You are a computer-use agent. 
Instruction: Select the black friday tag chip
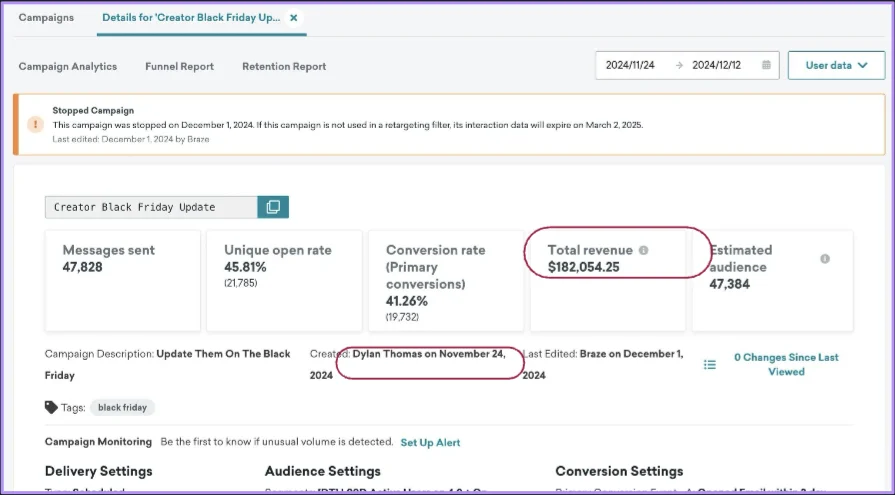pyautogui.click(x=122, y=407)
